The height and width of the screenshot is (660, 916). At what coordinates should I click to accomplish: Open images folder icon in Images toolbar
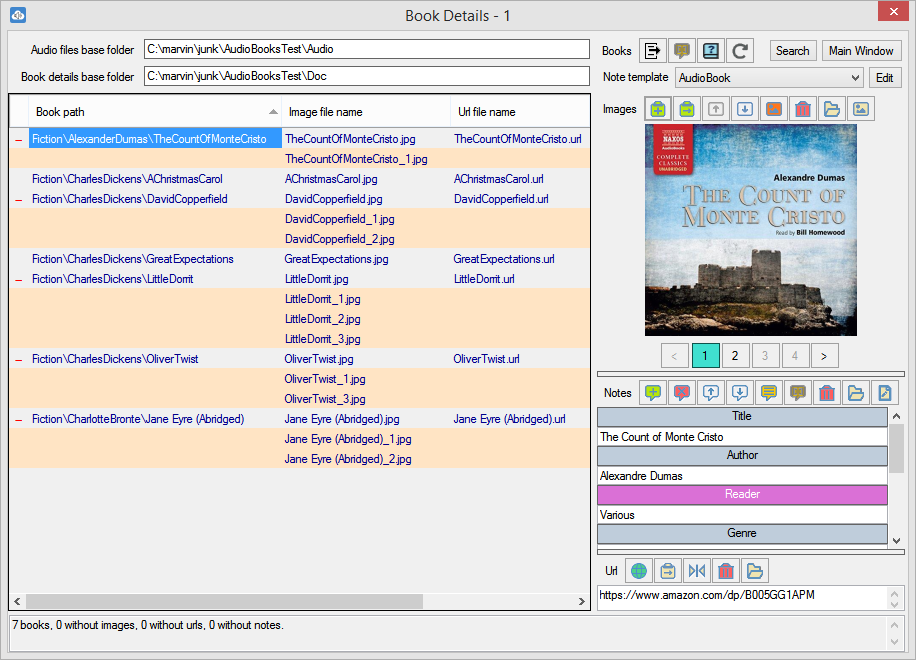coord(832,109)
